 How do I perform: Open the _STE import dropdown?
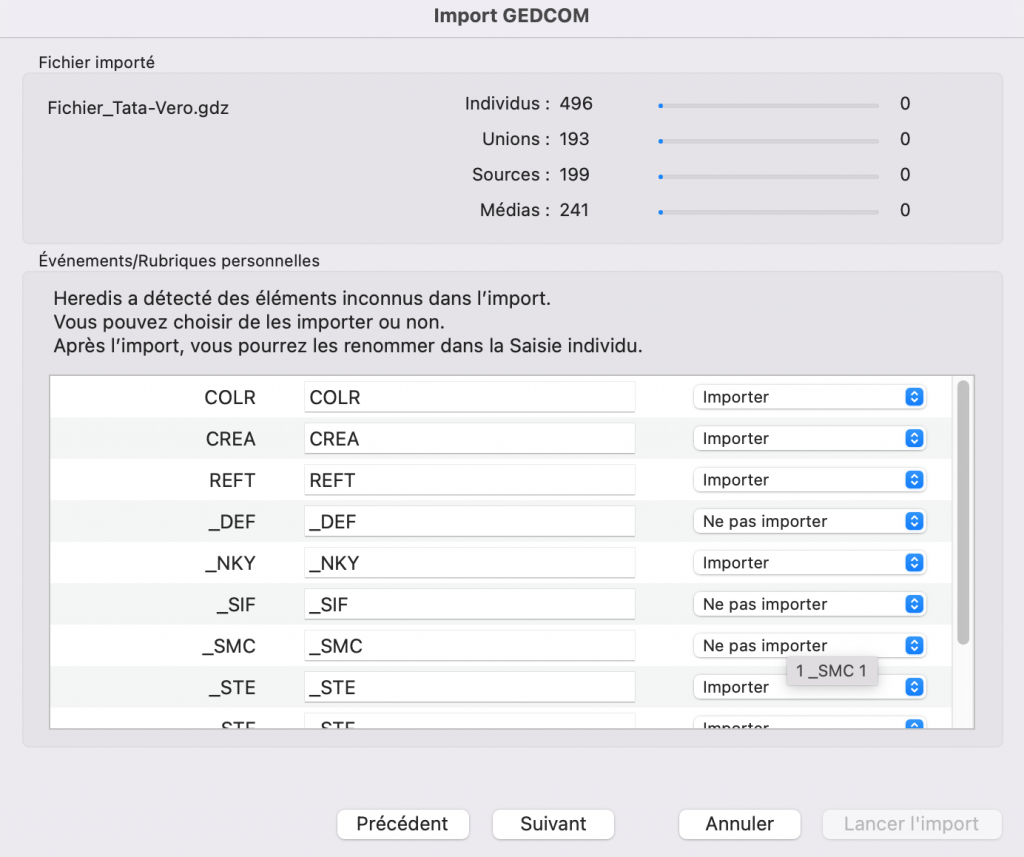coord(809,687)
